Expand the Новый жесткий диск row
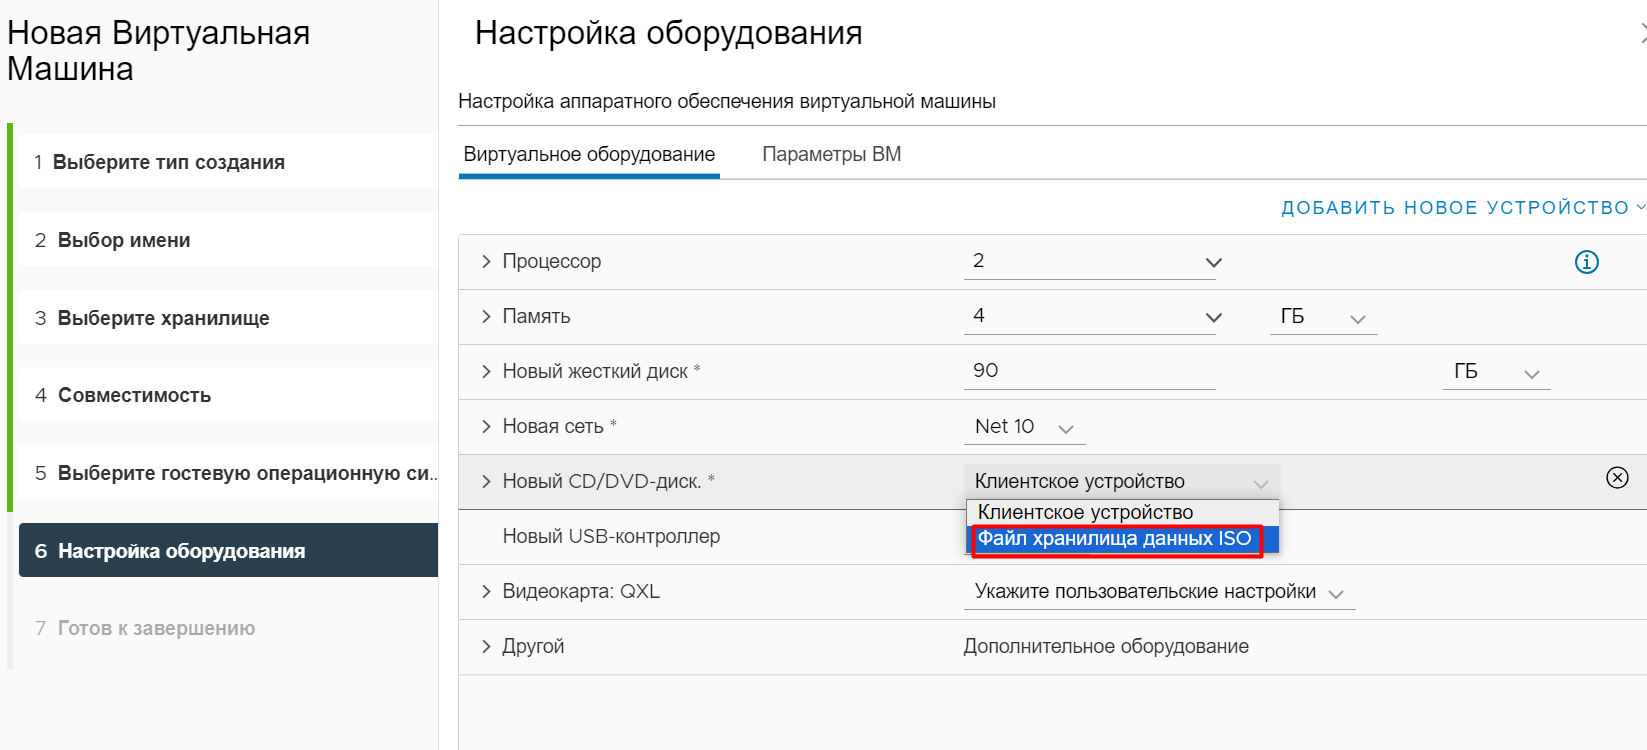 [486, 371]
